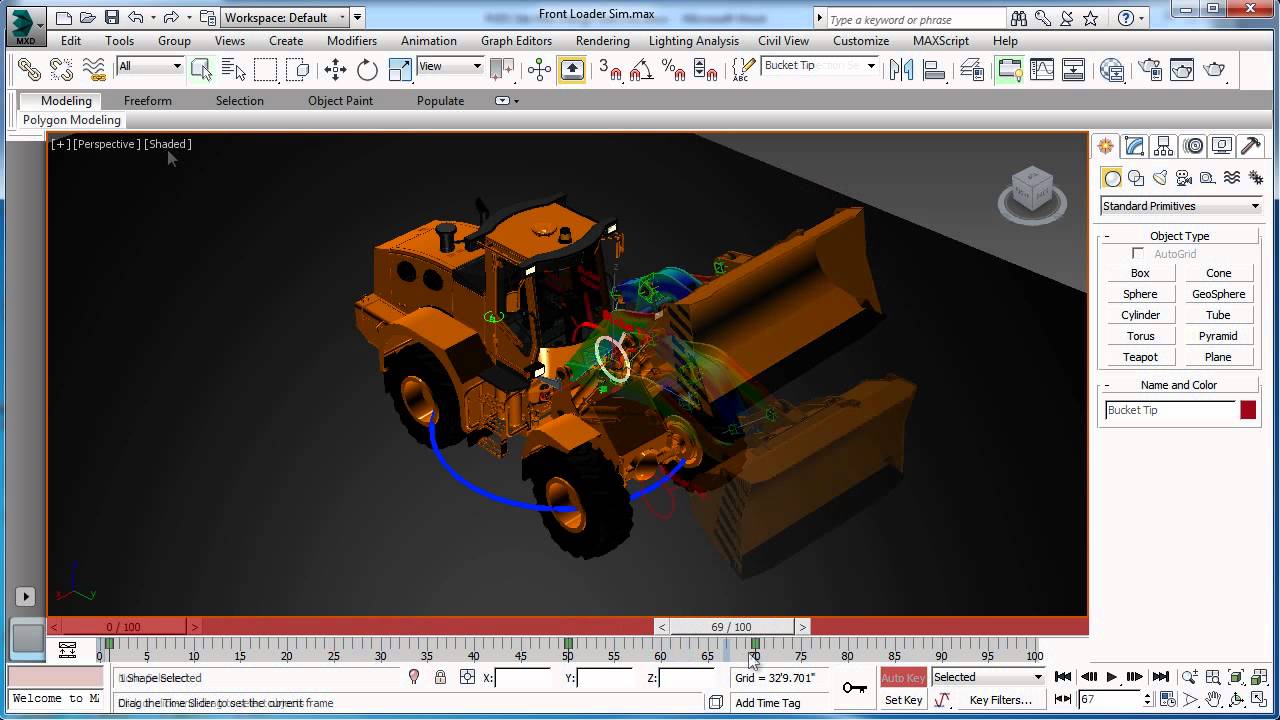Click the Align tool icon
Screen dimensions: 1280x720
click(x=934, y=69)
